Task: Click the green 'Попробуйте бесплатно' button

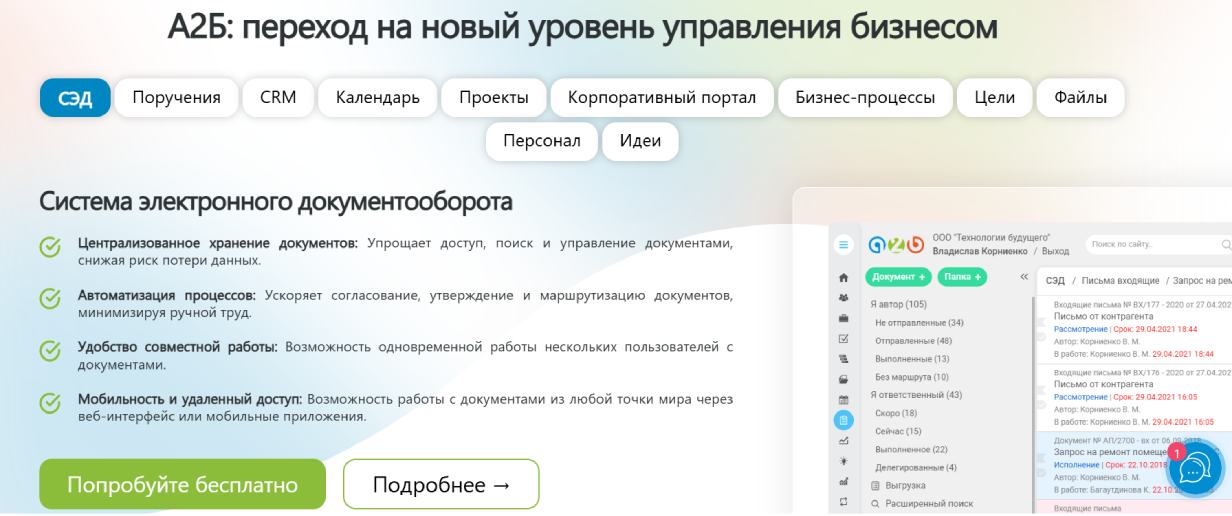Action: pos(182,485)
